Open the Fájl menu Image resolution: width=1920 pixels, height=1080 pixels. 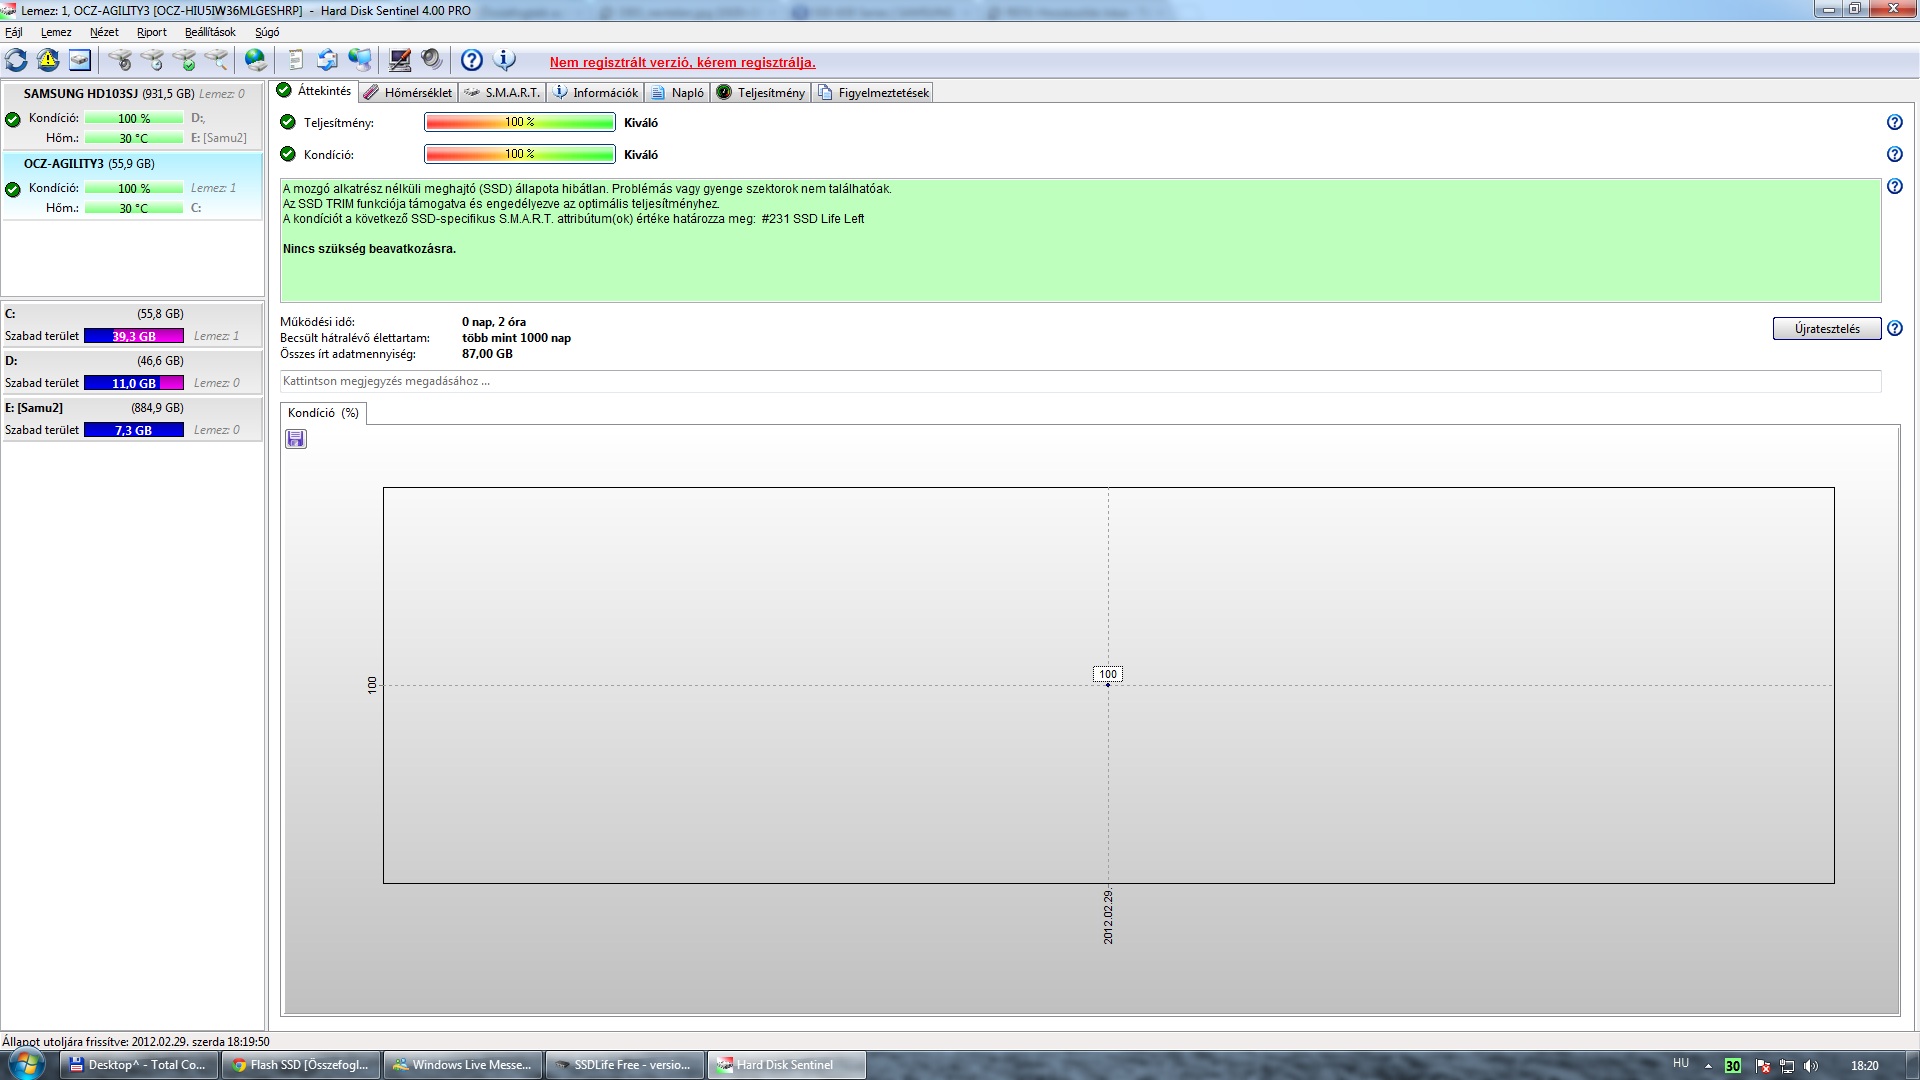click(14, 32)
